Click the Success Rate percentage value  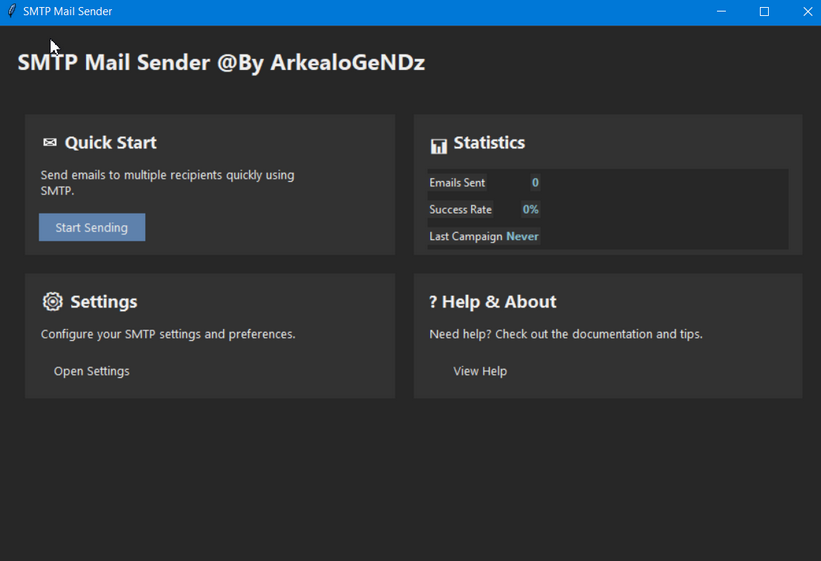[530, 210]
